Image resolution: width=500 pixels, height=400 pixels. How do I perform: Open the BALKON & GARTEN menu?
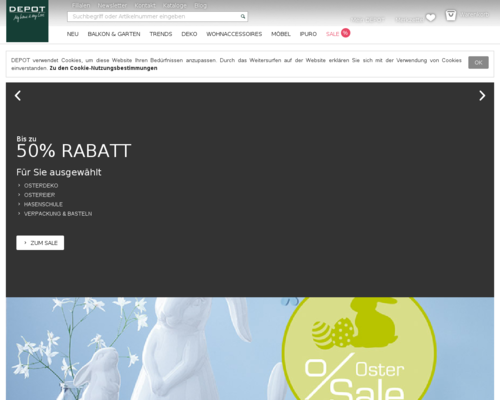[x=114, y=34]
